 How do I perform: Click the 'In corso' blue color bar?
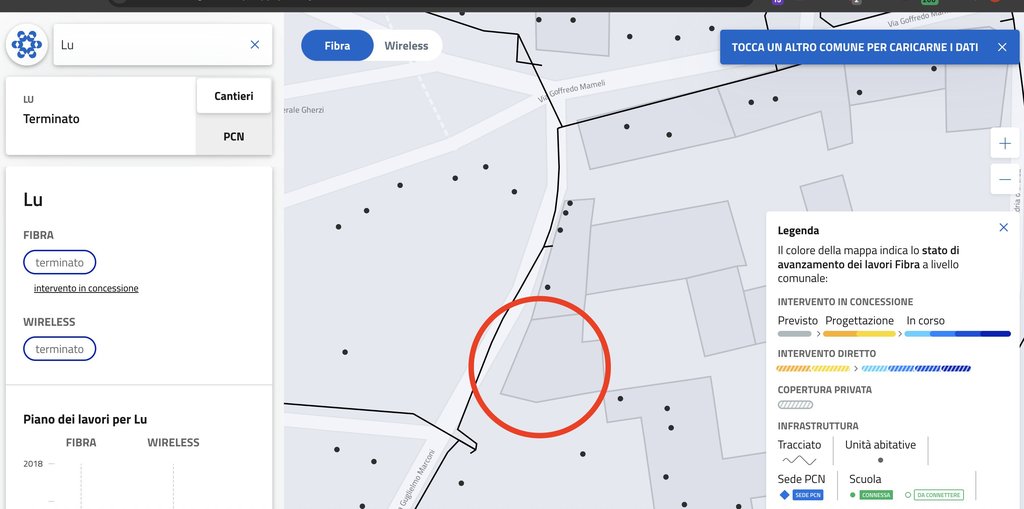(957, 334)
